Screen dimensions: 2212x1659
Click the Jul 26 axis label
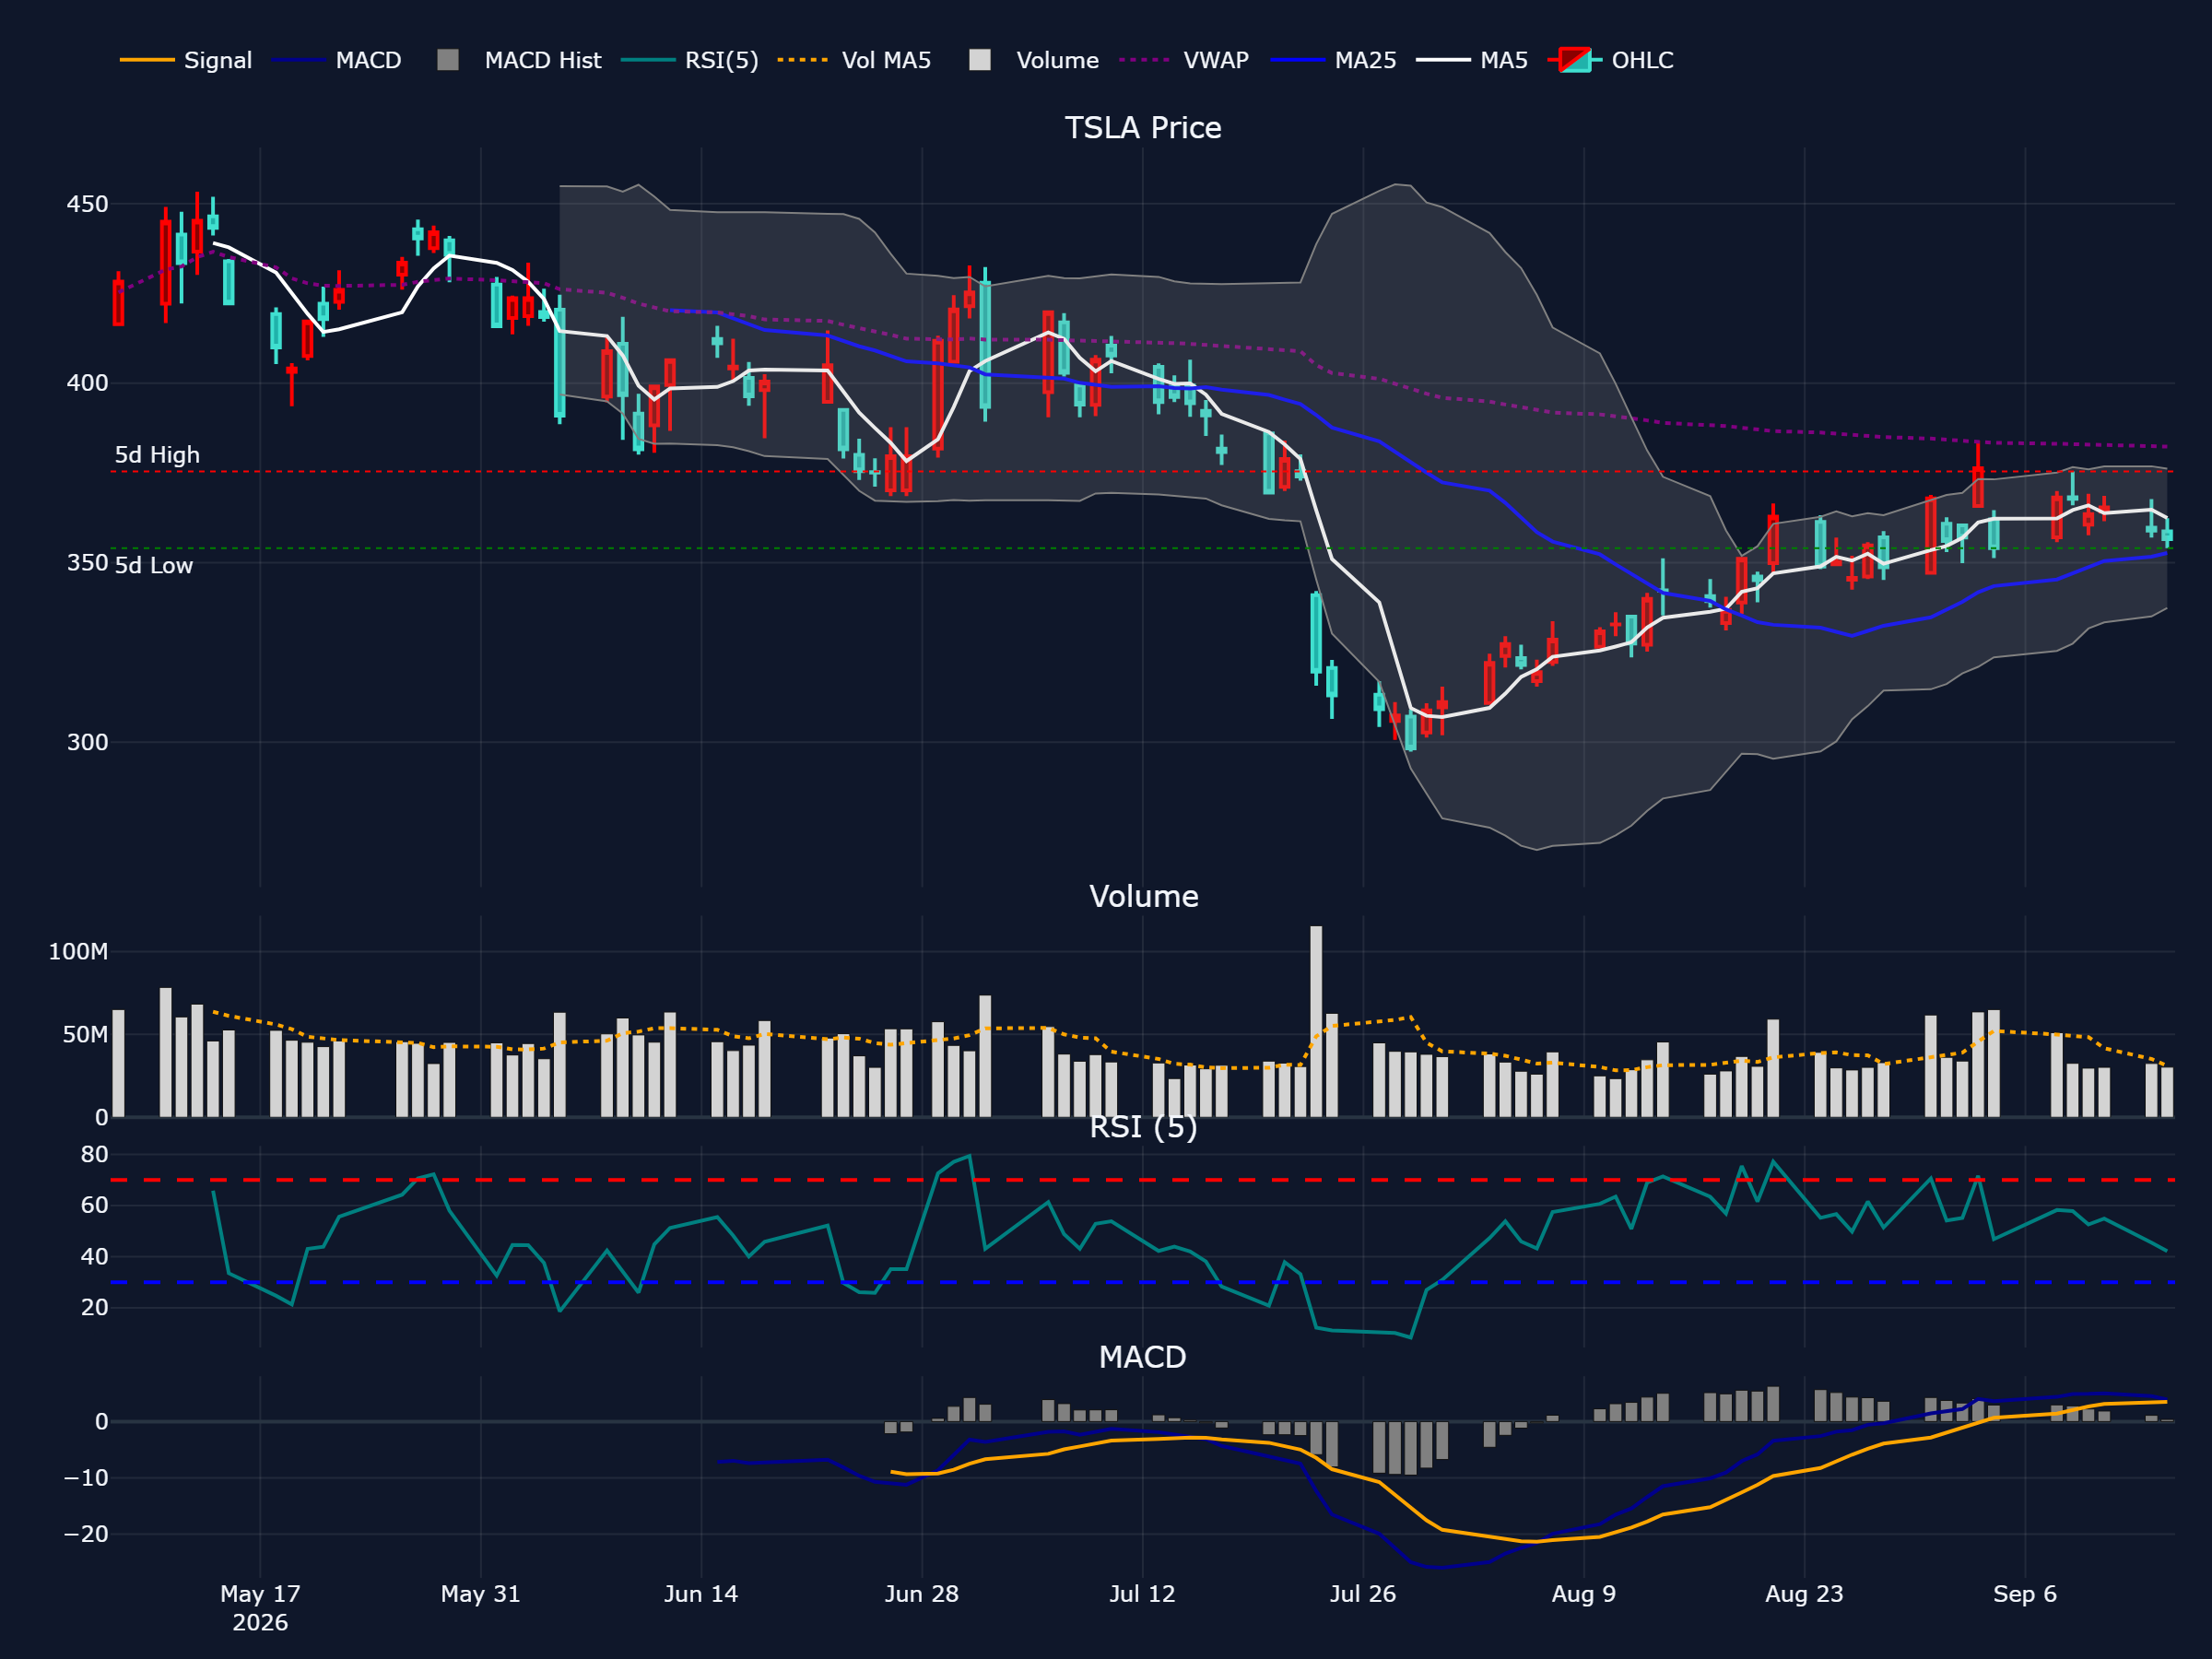1362,1594
